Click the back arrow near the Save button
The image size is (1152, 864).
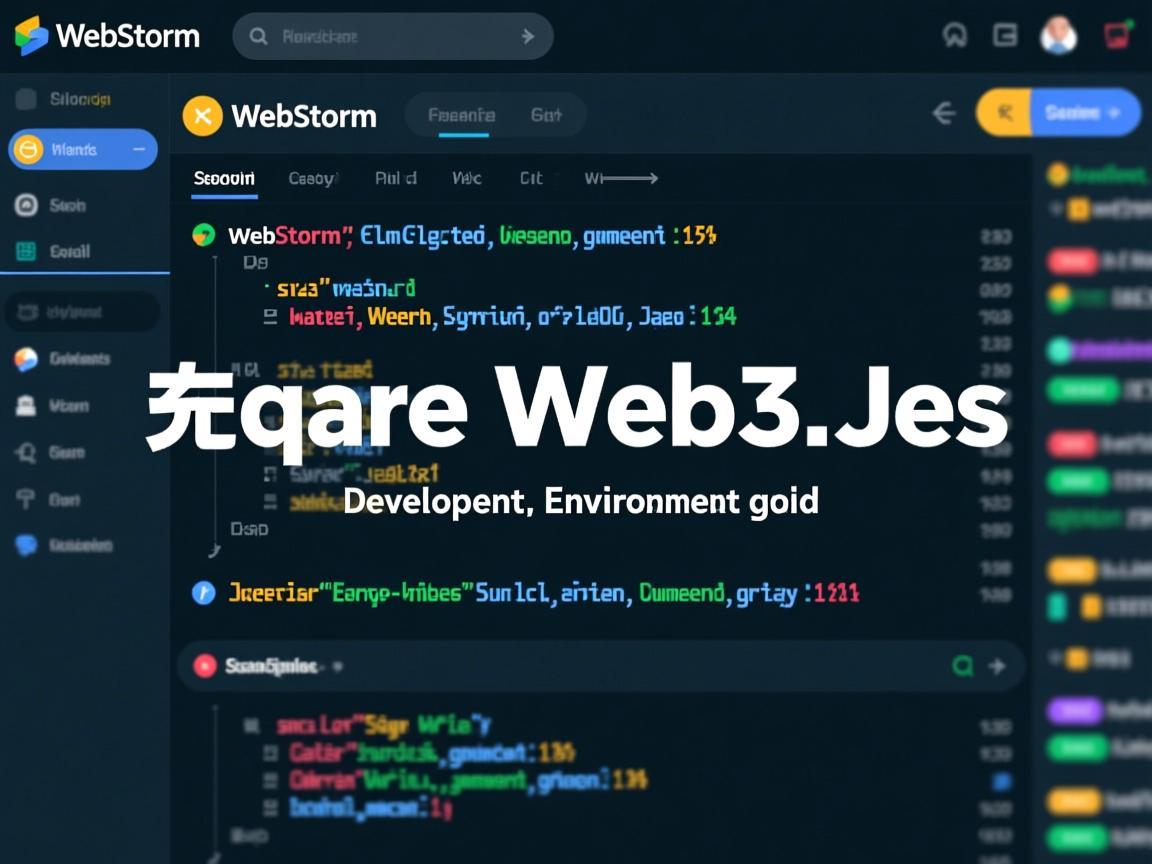(944, 113)
